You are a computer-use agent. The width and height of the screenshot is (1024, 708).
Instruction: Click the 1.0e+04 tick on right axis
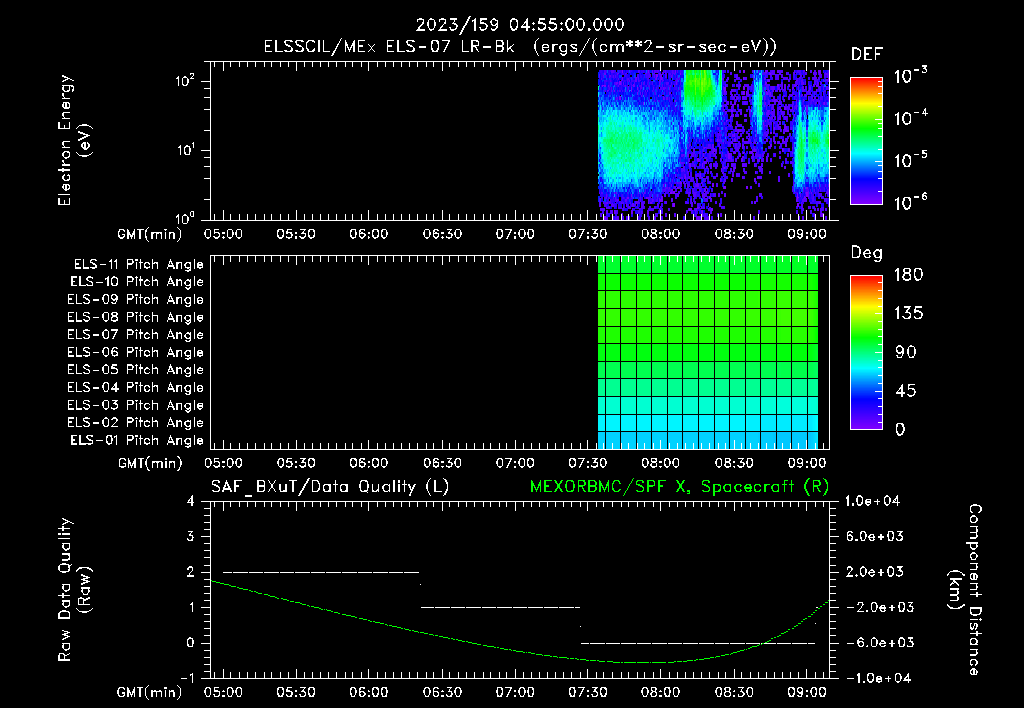coord(872,501)
